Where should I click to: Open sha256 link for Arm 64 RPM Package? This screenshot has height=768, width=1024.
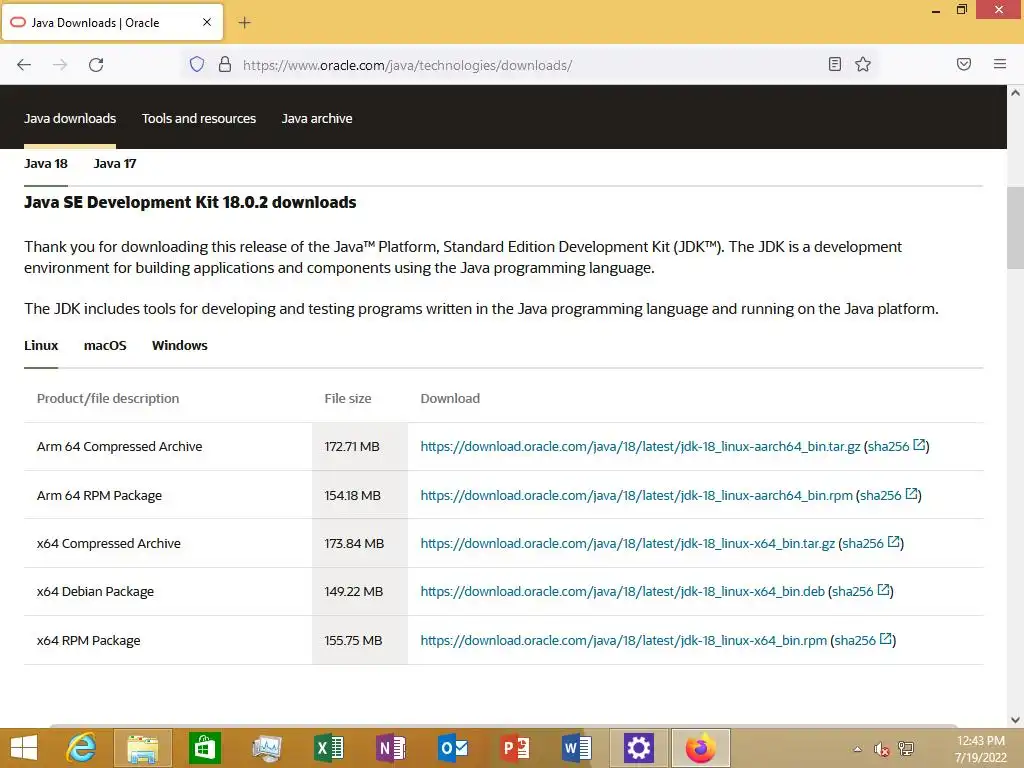[x=888, y=495]
